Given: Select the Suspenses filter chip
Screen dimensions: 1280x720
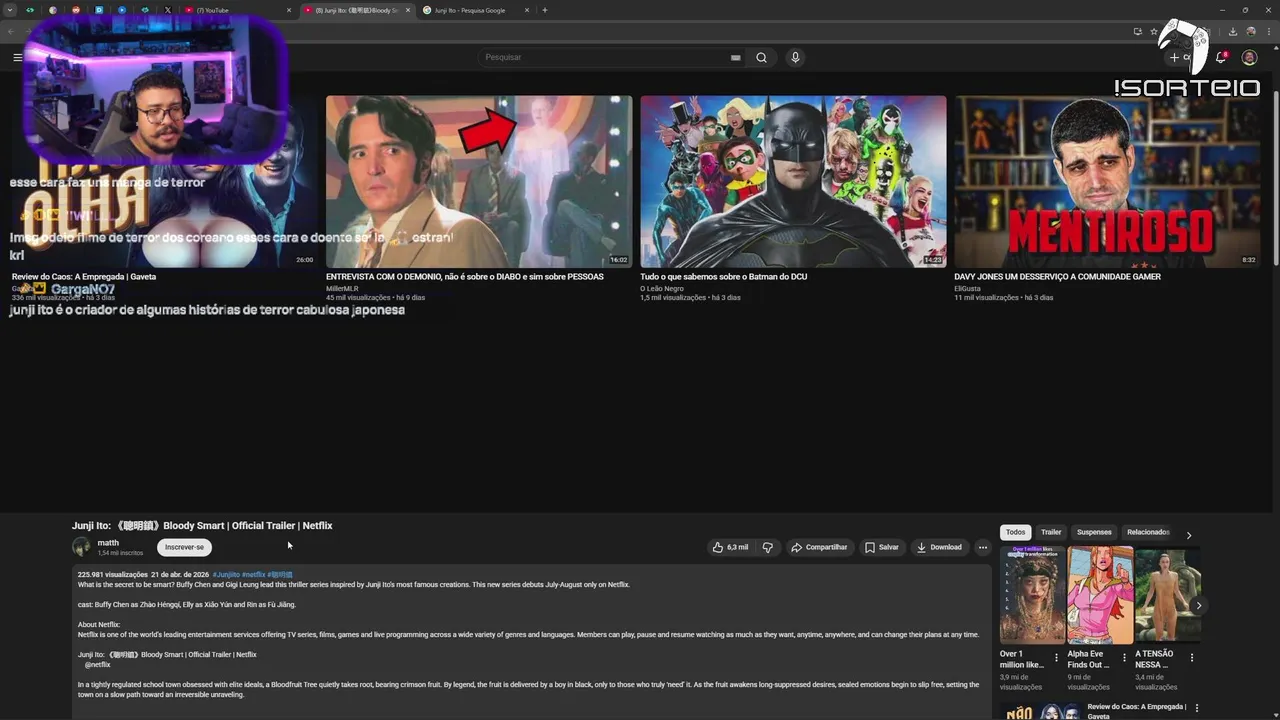Looking at the screenshot, I should [x=1094, y=532].
